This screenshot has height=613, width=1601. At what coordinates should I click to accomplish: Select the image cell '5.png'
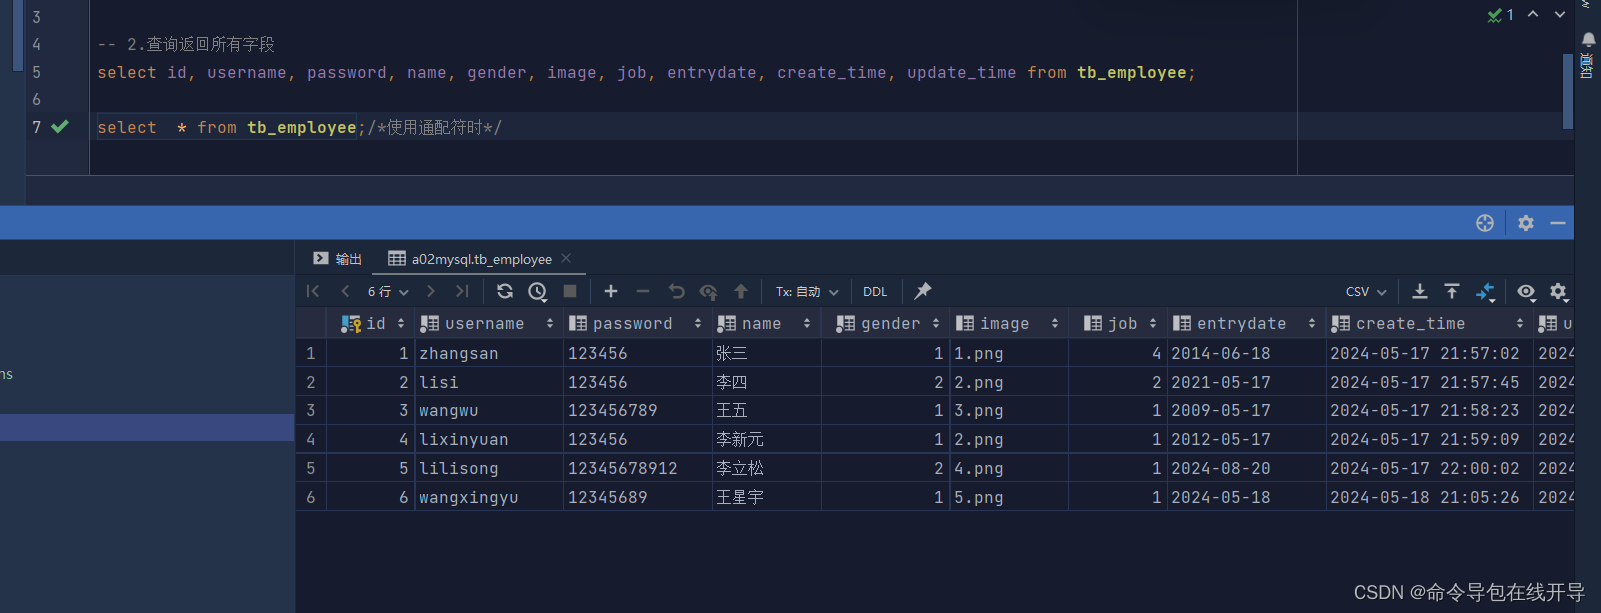click(x=1009, y=497)
